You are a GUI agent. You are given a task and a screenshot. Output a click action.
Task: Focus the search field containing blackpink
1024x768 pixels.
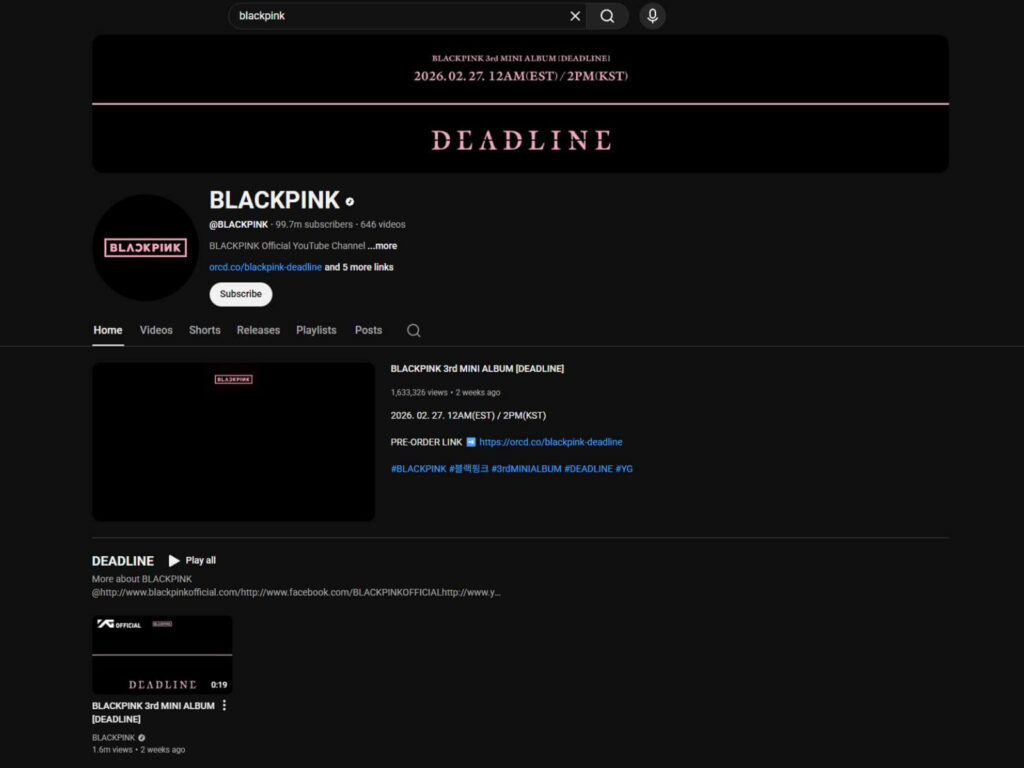click(x=400, y=16)
